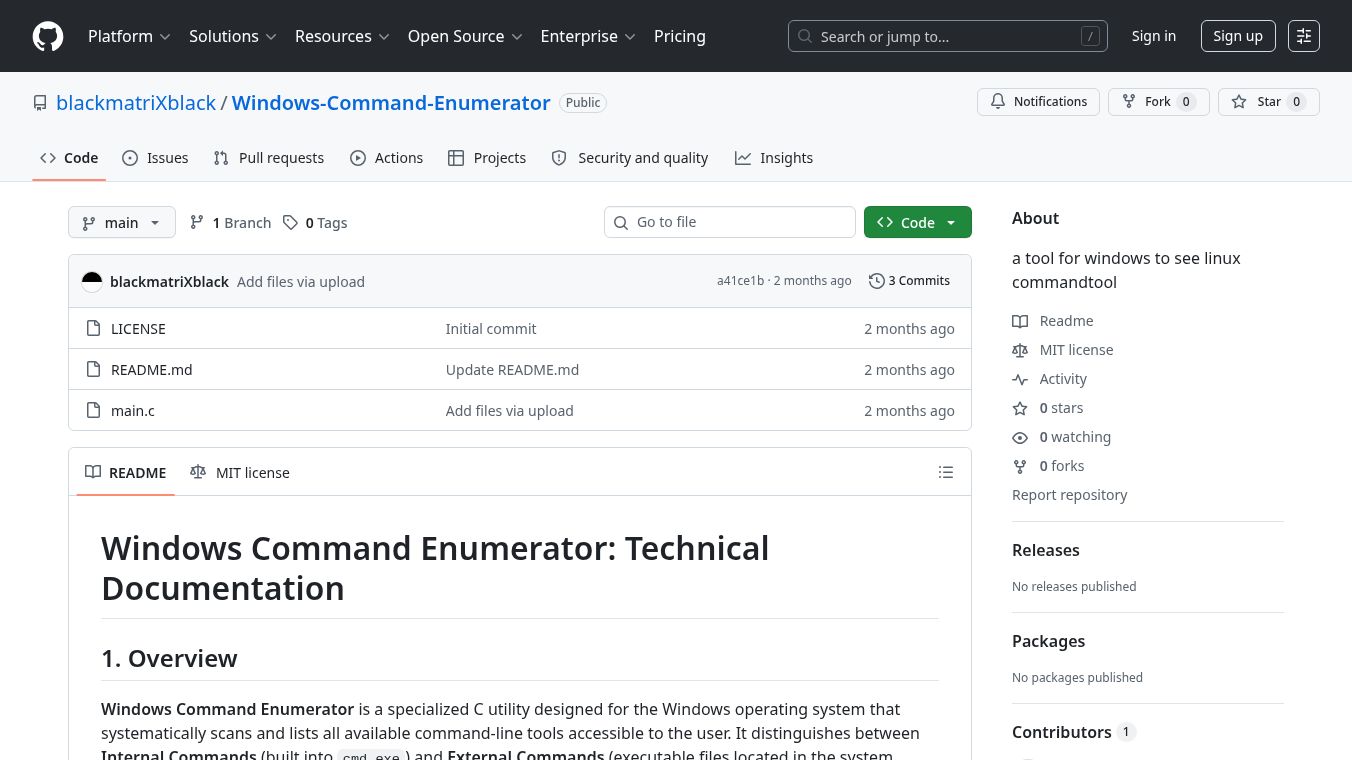Open the Projects tab
Viewport: 1352px width, 760px height.
pyautogui.click(x=487, y=158)
